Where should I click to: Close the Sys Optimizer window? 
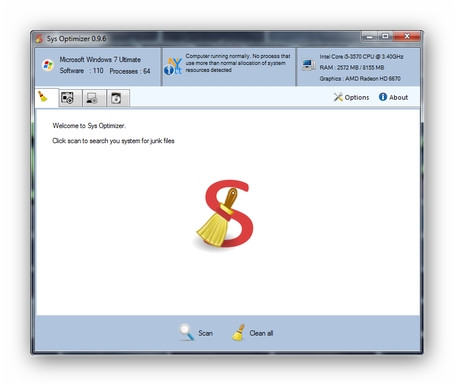[407, 36]
